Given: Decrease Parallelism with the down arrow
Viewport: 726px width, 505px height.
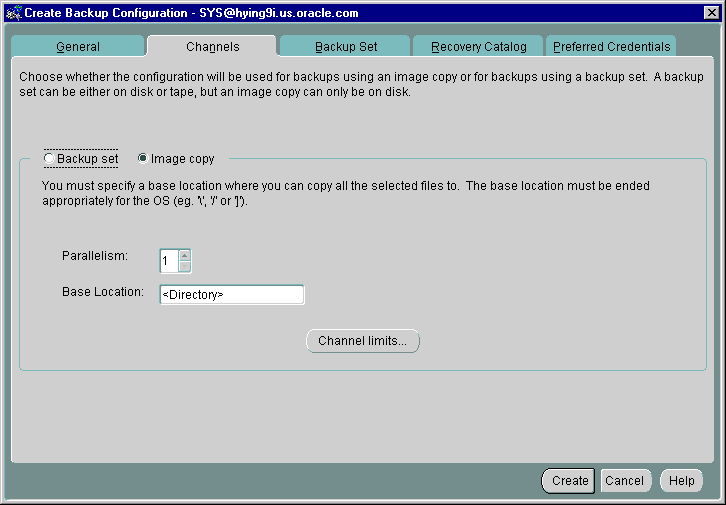Looking at the screenshot, I should pyautogui.click(x=184, y=266).
